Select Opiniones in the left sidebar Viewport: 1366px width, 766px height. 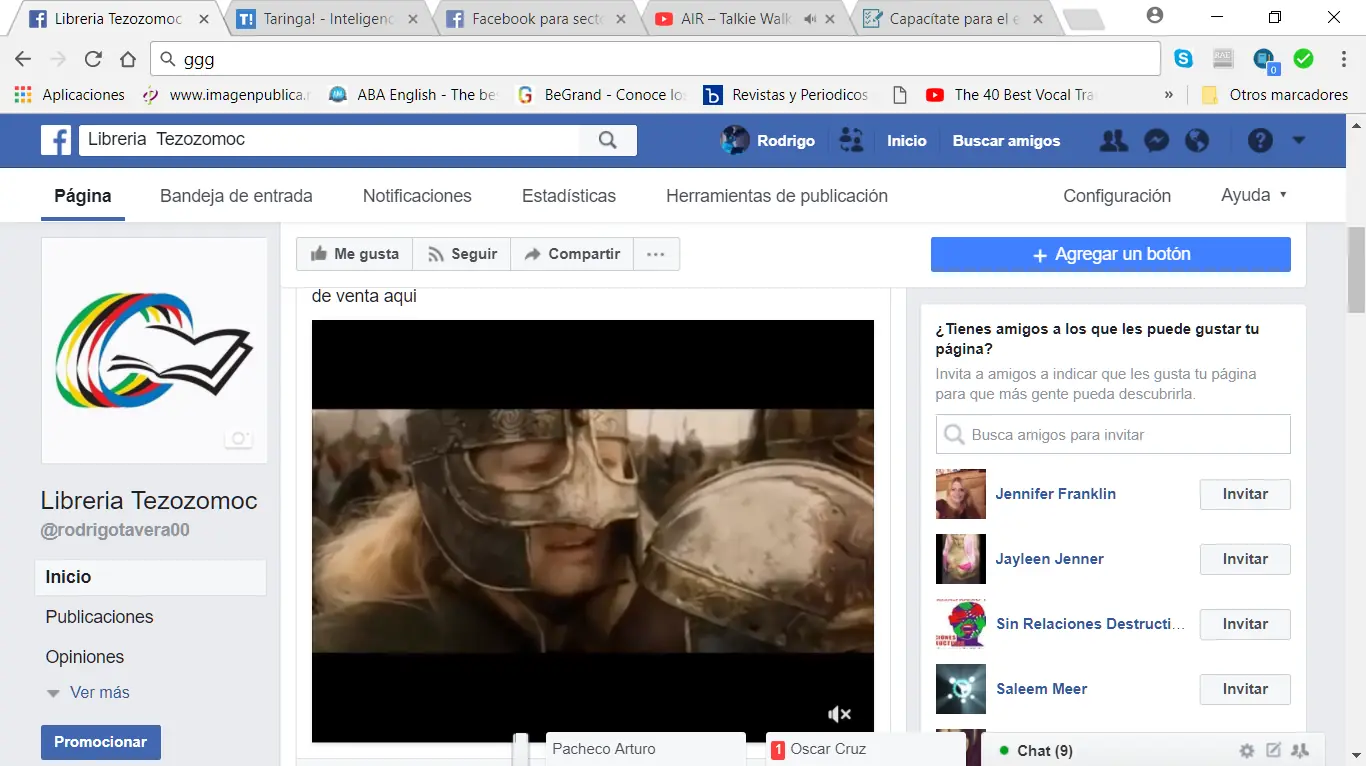(85, 657)
